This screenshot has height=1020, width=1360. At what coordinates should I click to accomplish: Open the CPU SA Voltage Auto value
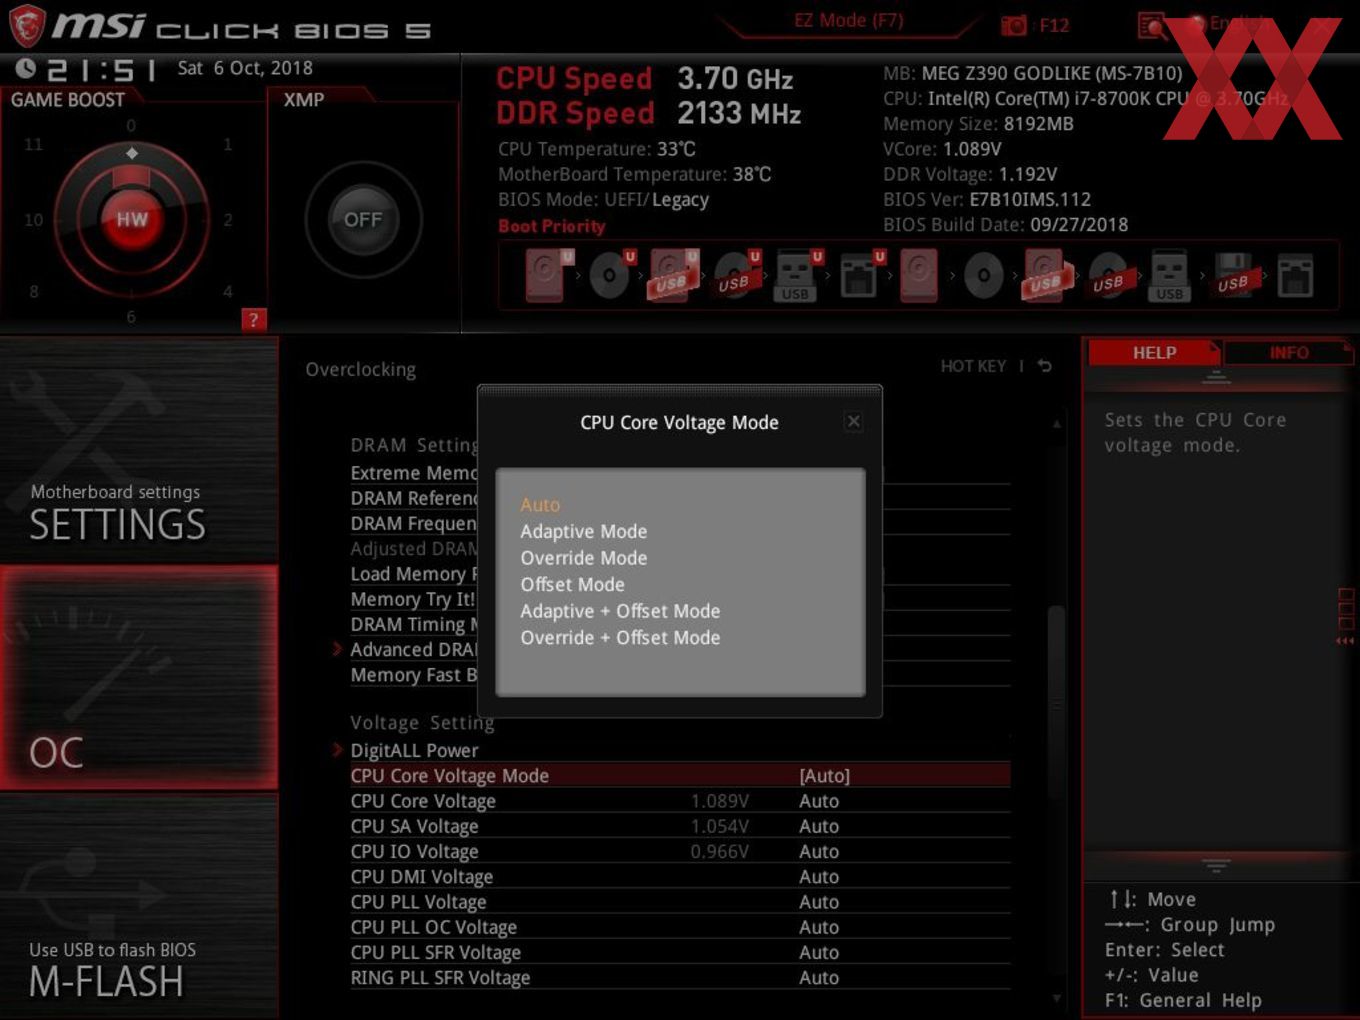818,826
